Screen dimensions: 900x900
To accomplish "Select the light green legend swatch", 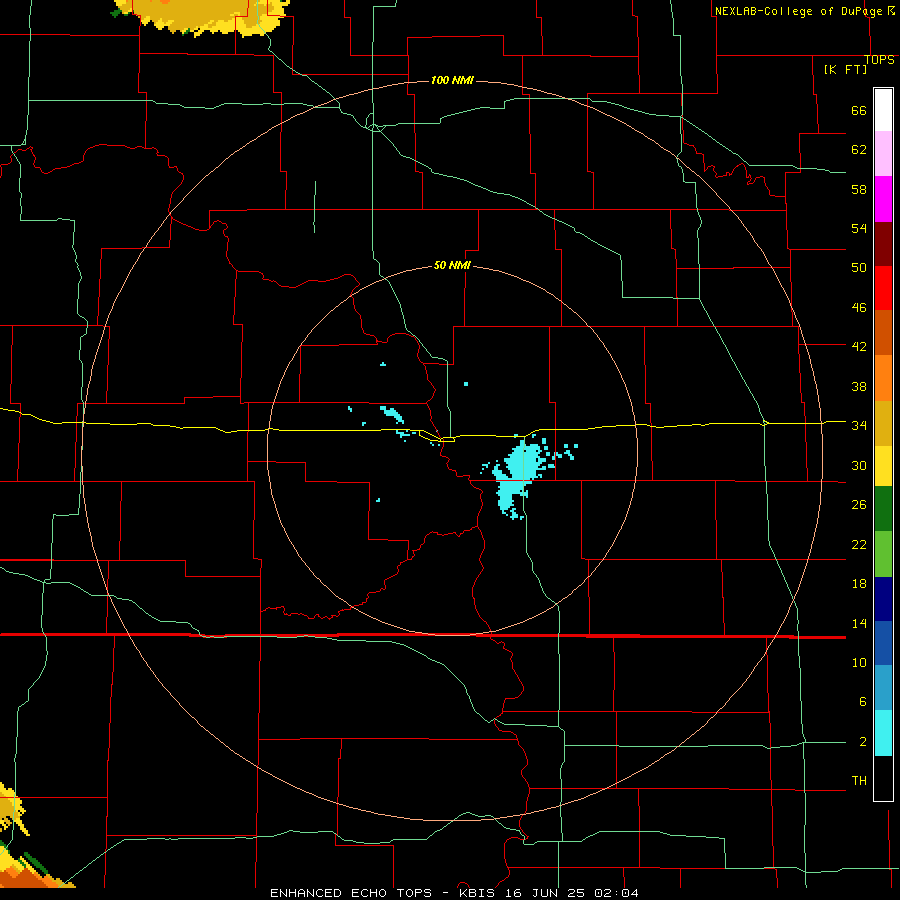I will pos(883,554).
